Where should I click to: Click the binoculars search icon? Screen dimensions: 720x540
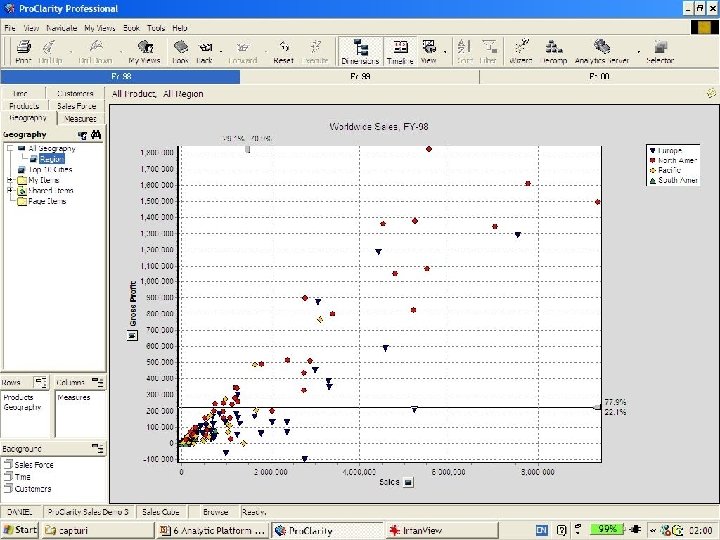coord(96,135)
